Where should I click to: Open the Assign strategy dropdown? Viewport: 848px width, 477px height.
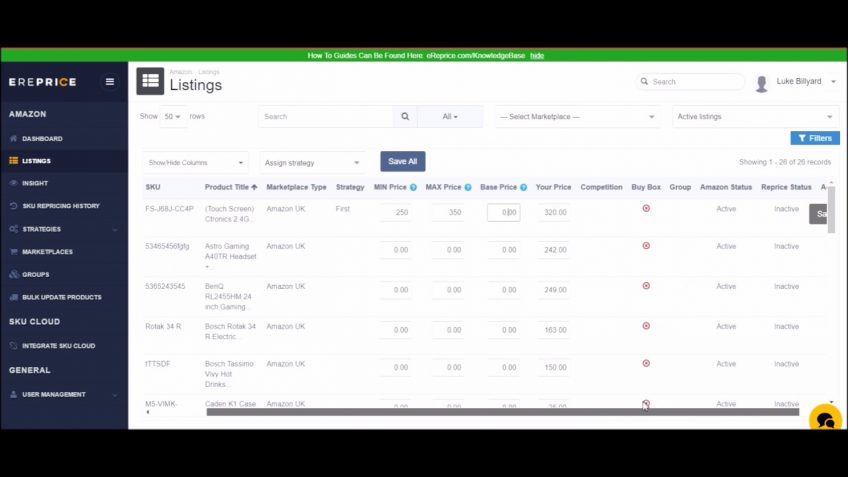[312, 163]
